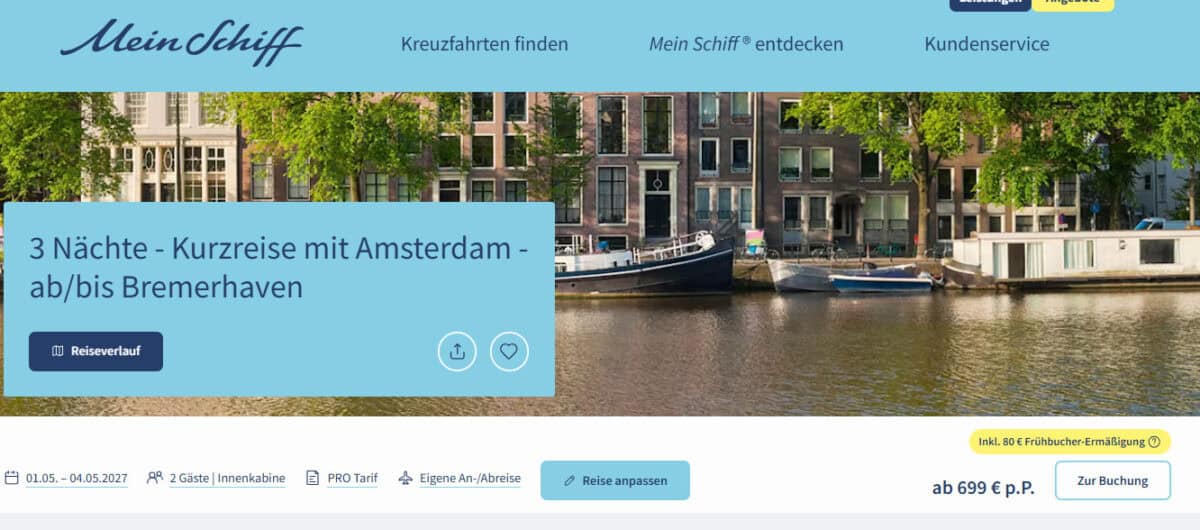Click the Reise anpassen button
This screenshot has height=530, width=1200.
(x=615, y=480)
